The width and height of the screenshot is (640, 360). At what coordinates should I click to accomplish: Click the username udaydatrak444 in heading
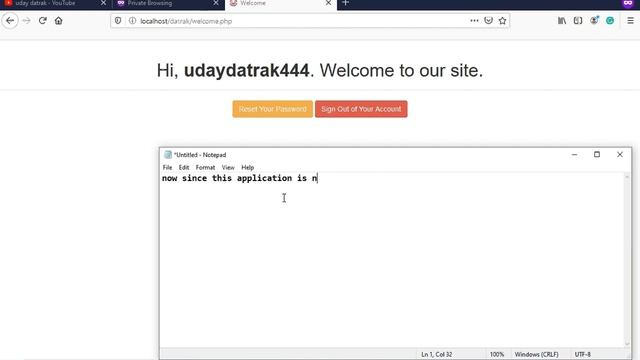[247, 71]
